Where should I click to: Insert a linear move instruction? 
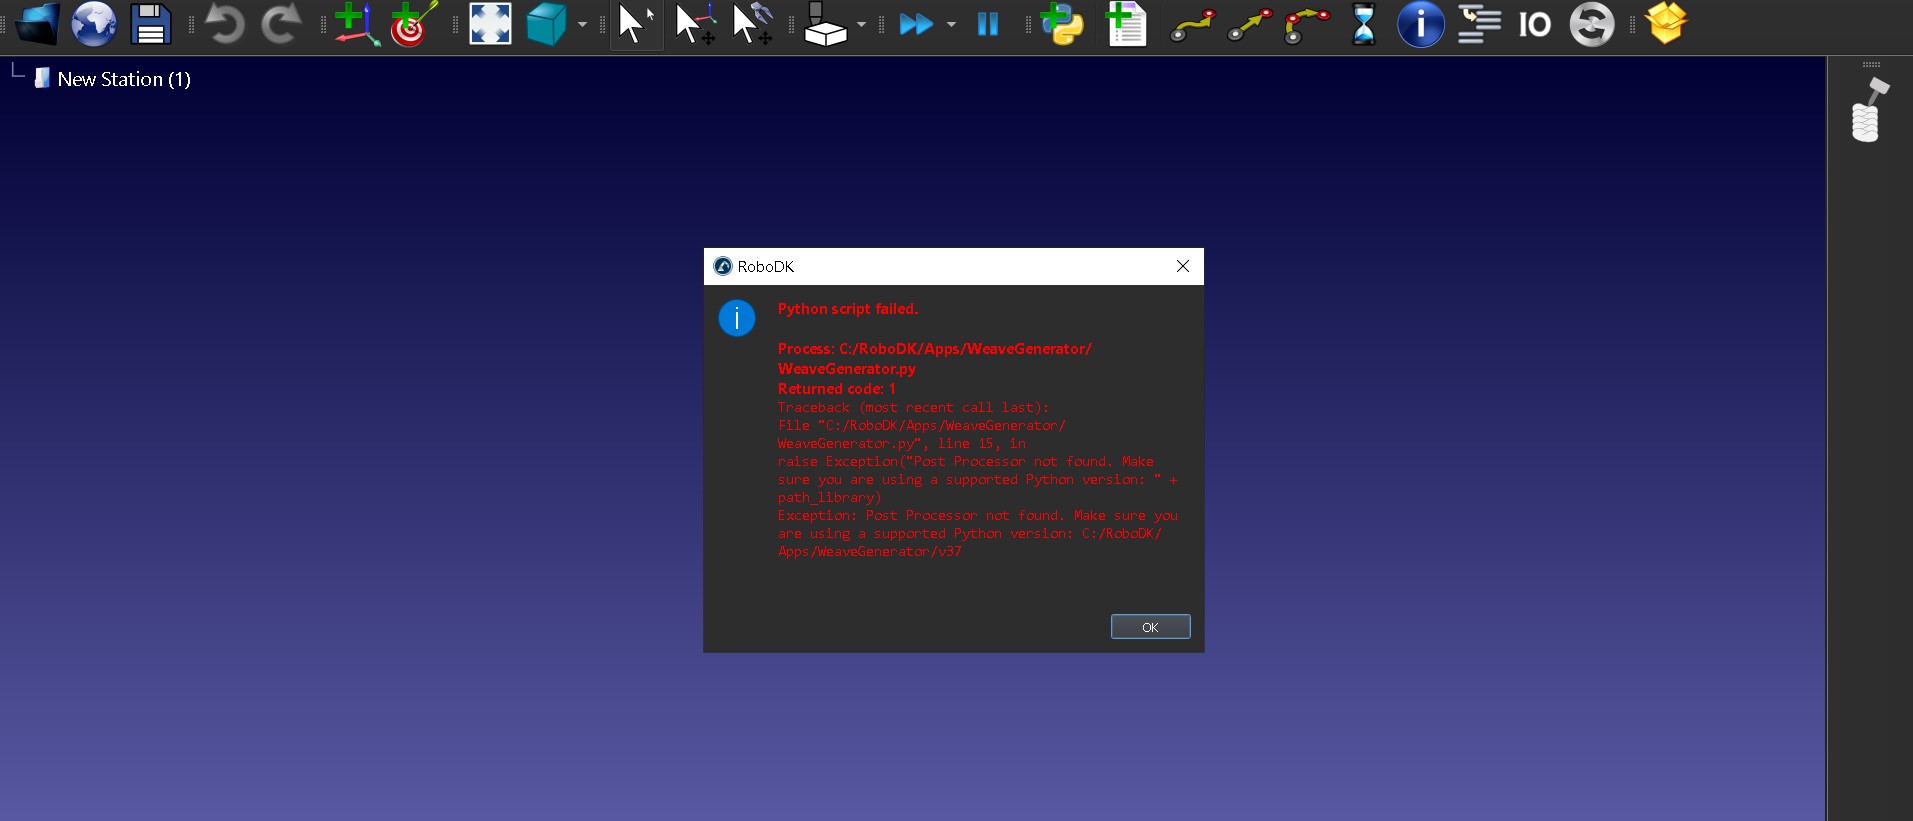(1250, 26)
